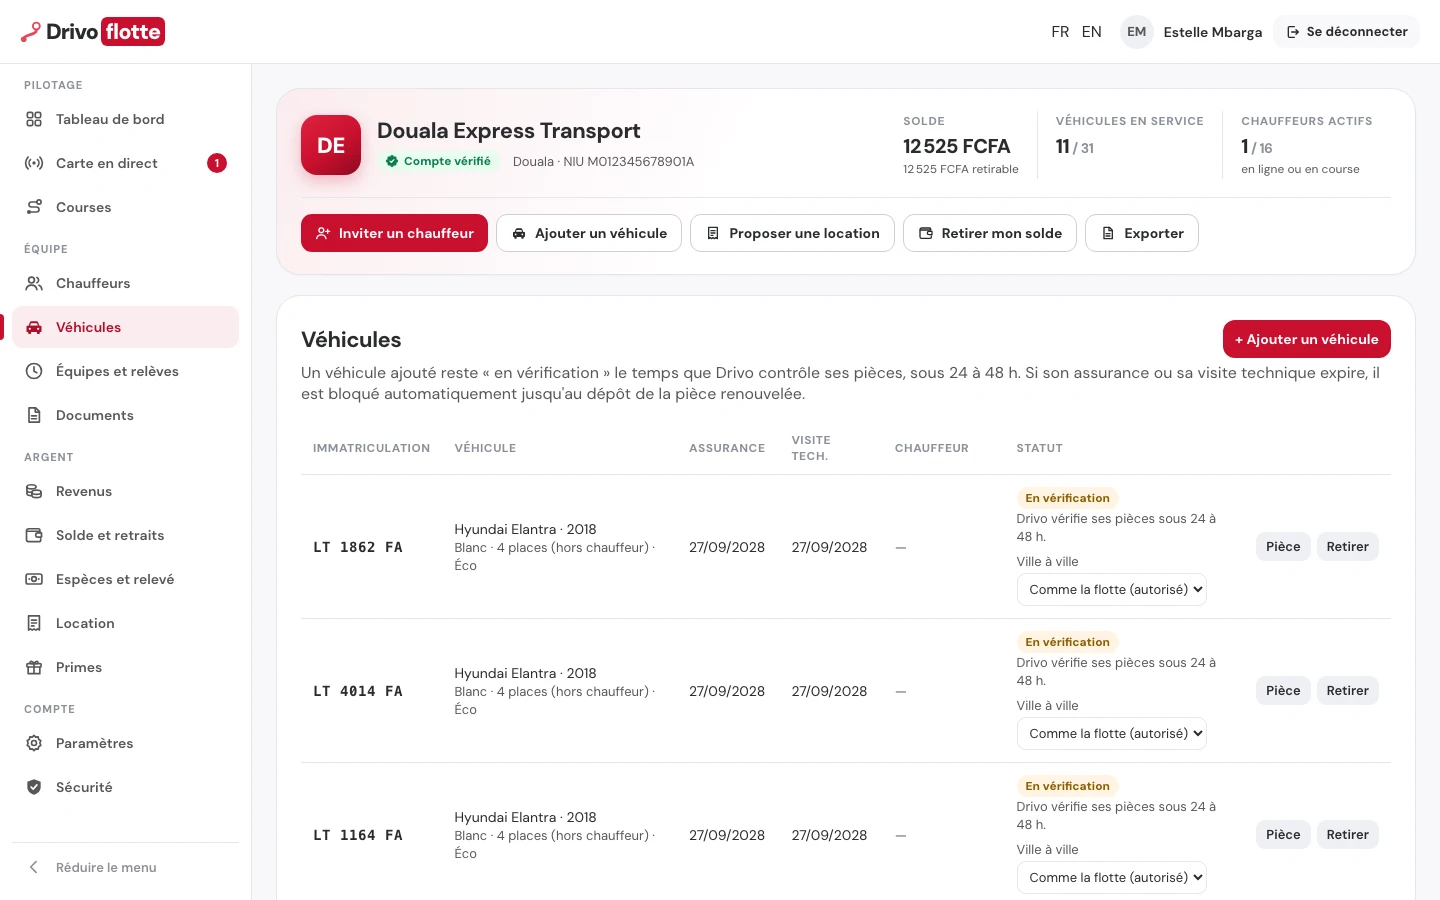Click the Location receipt icon

34,623
